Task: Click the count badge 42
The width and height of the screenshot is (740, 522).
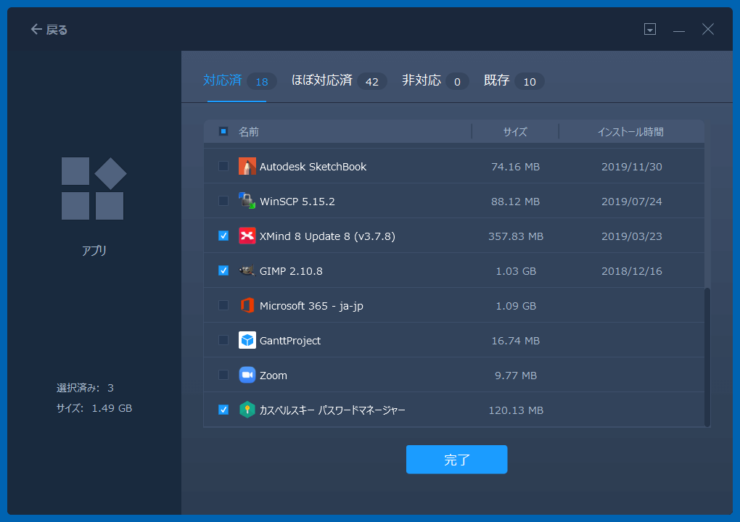Action: (x=372, y=82)
